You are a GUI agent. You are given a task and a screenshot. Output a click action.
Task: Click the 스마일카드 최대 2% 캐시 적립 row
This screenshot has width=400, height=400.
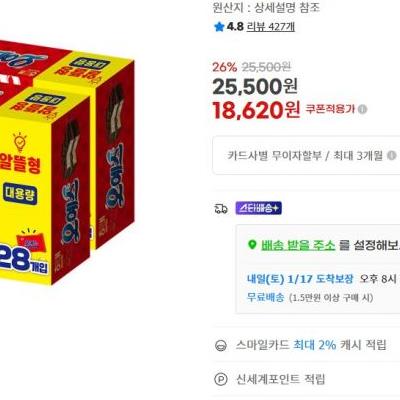306,345
